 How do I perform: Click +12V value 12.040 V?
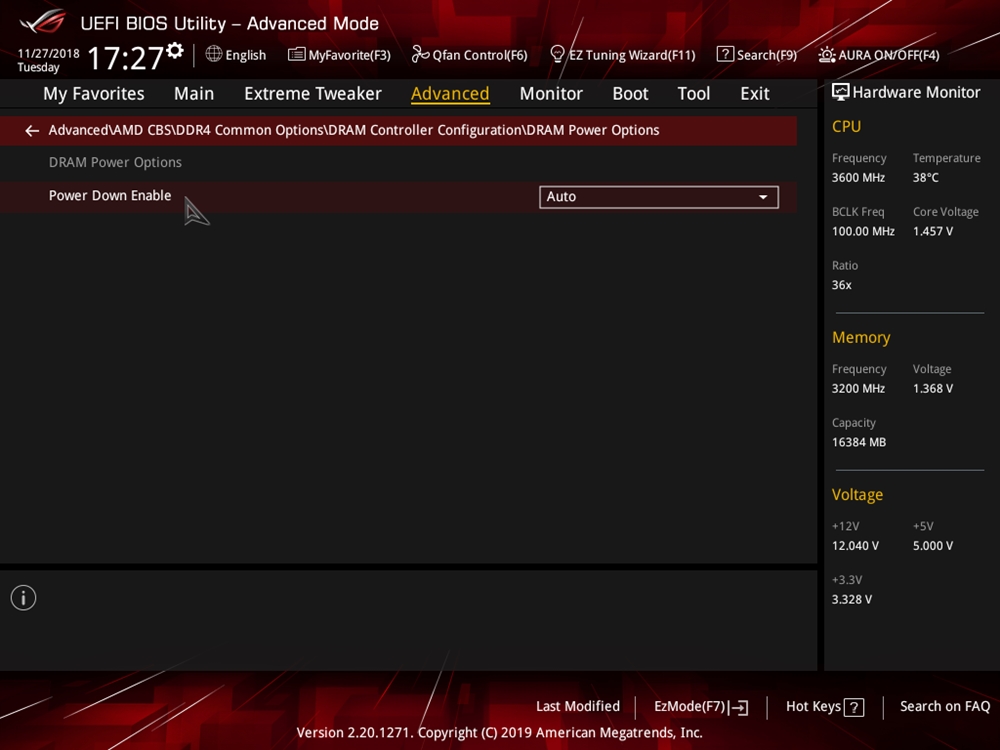point(855,546)
